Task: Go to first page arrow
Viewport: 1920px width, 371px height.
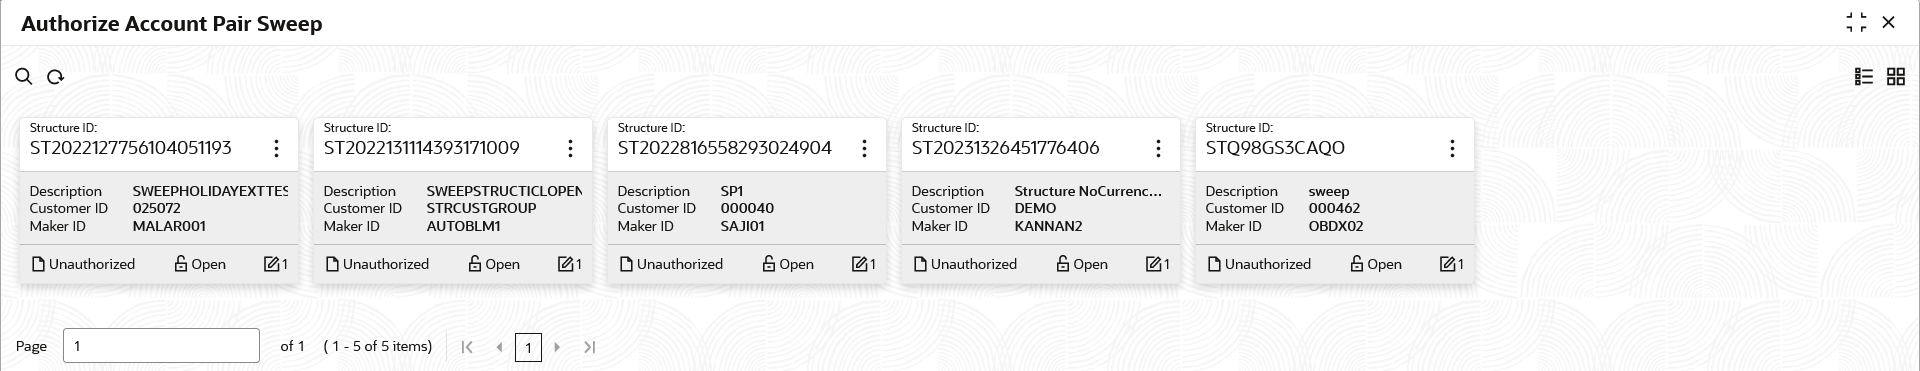Action: click(467, 347)
